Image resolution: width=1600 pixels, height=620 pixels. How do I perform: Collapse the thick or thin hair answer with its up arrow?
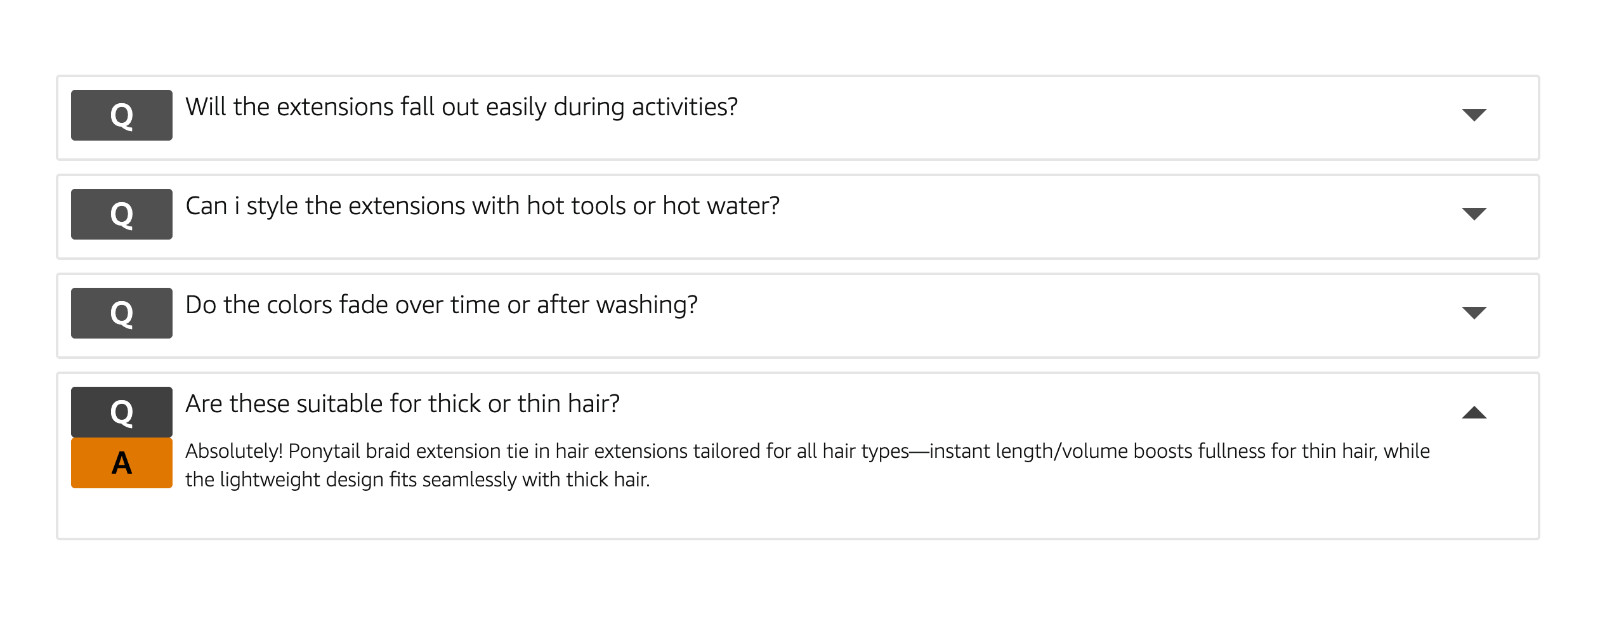(x=1474, y=412)
